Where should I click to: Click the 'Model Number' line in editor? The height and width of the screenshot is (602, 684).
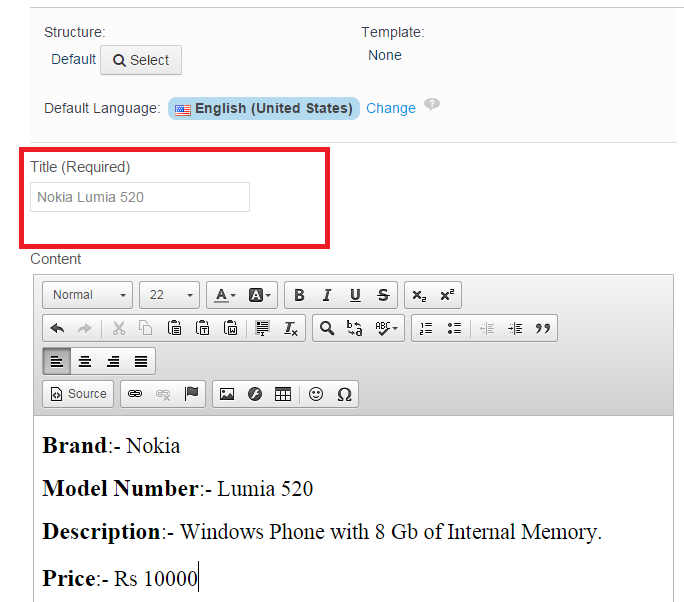pos(178,488)
